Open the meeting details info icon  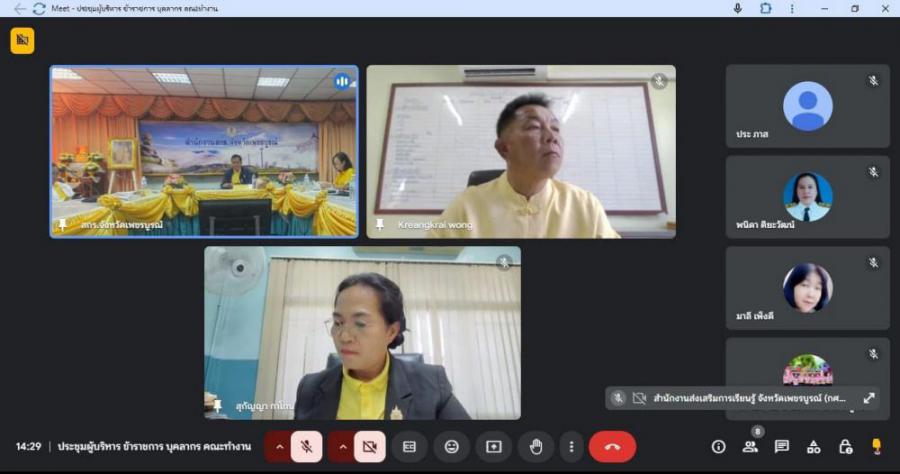[718, 446]
